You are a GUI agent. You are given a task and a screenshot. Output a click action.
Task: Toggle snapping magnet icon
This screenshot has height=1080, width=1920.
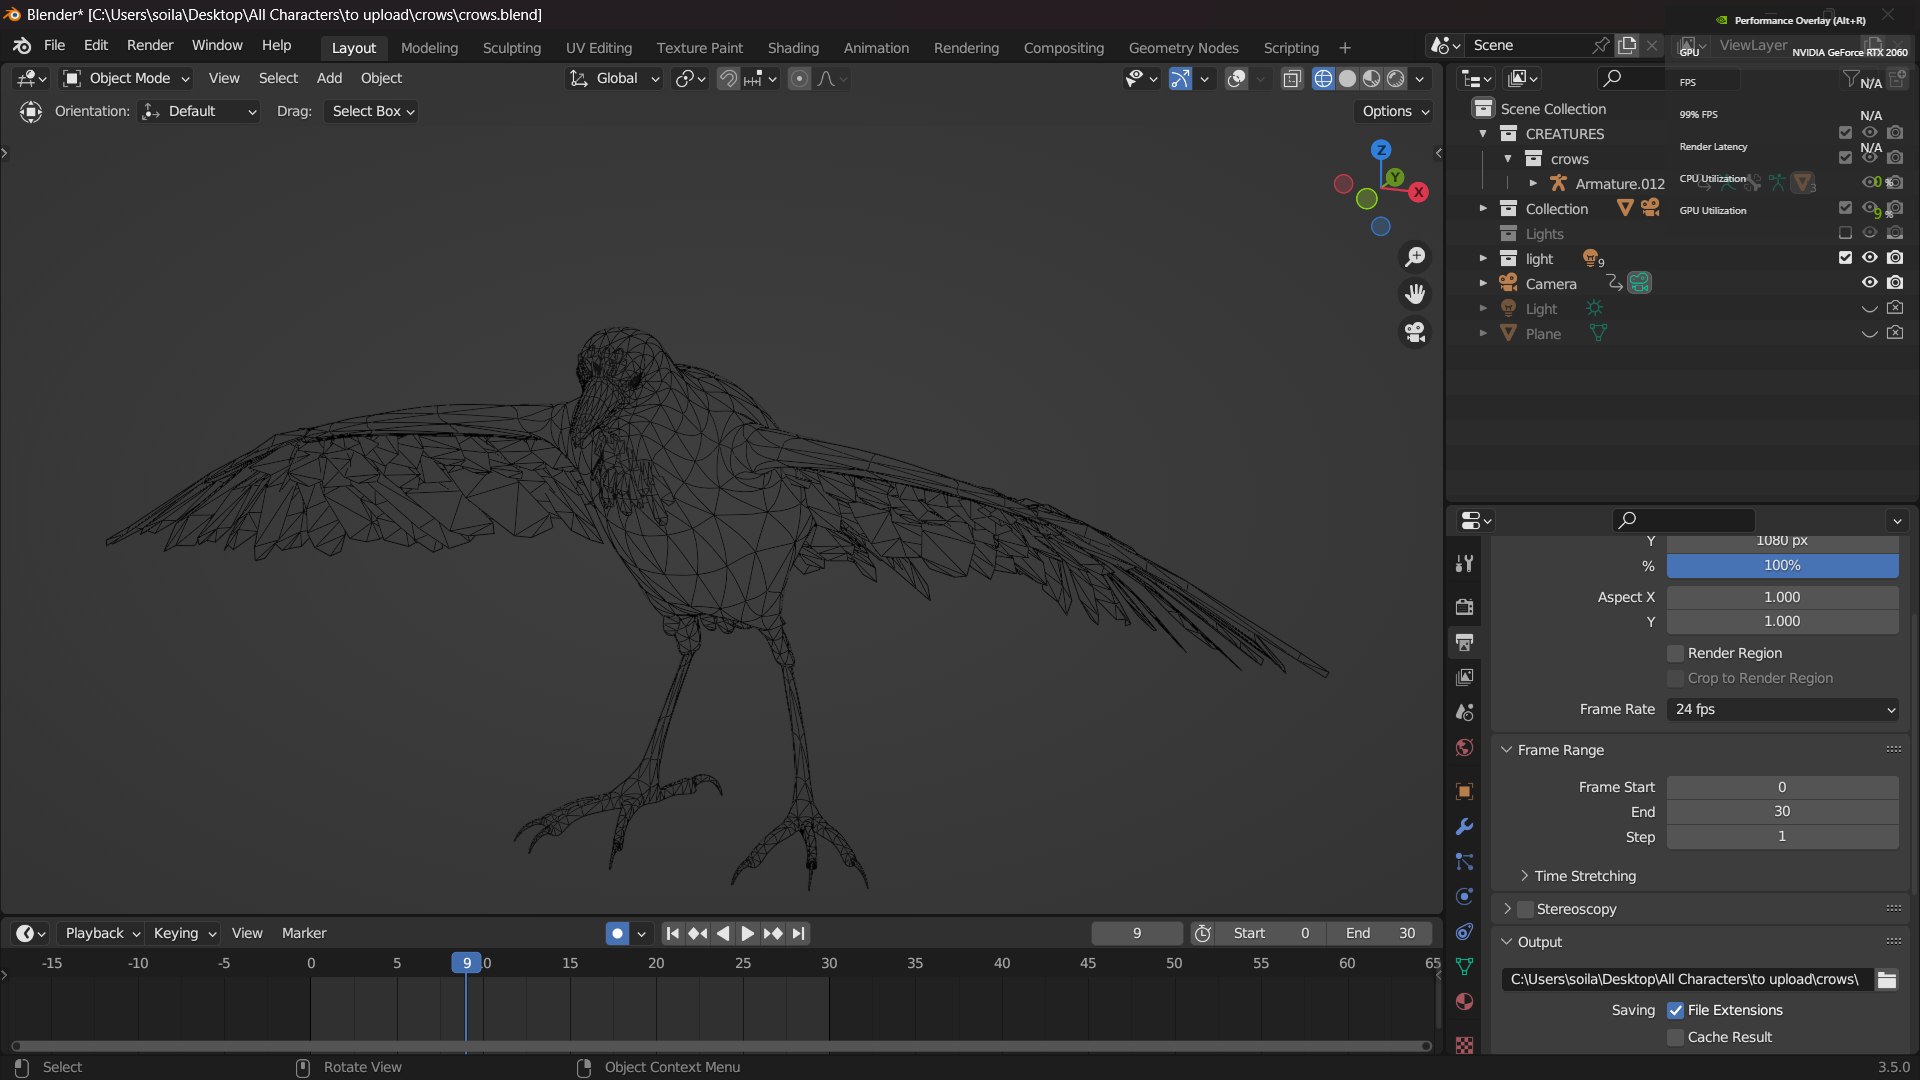[x=728, y=79]
